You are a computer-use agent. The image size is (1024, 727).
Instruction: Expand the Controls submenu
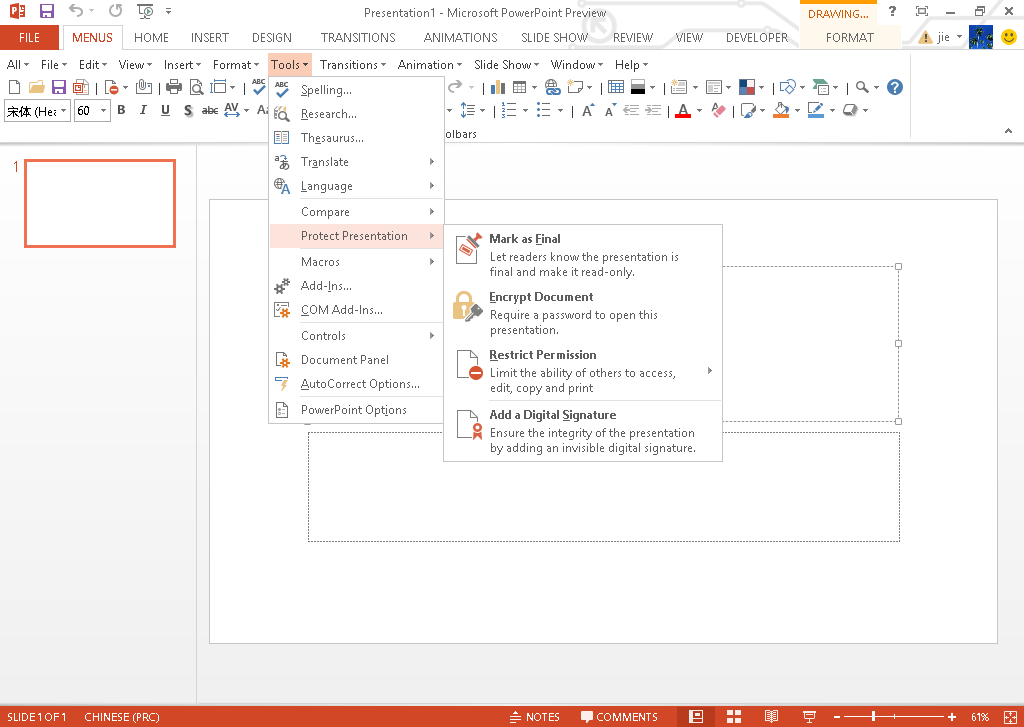click(x=356, y=335)
